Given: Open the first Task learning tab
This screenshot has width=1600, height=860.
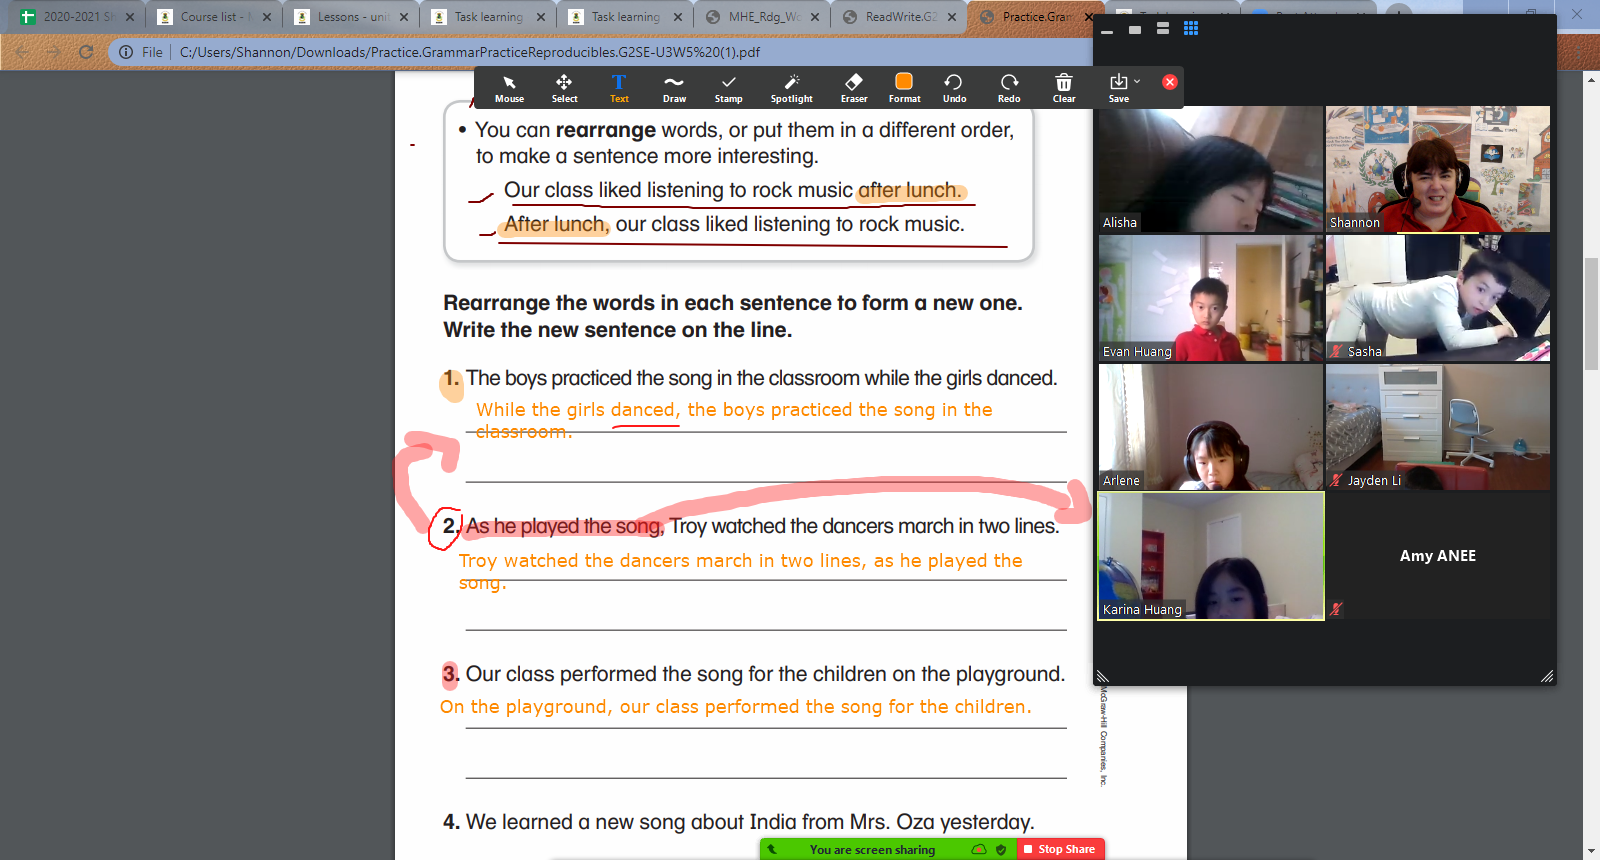Looking at the screenshot, I should point(487,17).
